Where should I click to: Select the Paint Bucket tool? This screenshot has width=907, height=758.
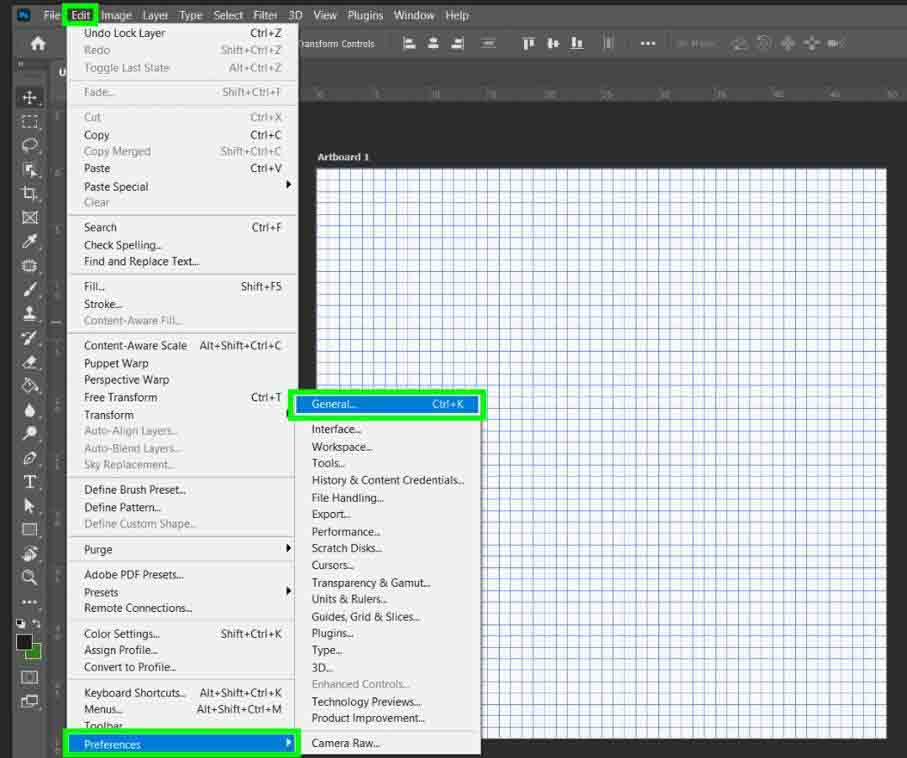(x=30, y=386)
